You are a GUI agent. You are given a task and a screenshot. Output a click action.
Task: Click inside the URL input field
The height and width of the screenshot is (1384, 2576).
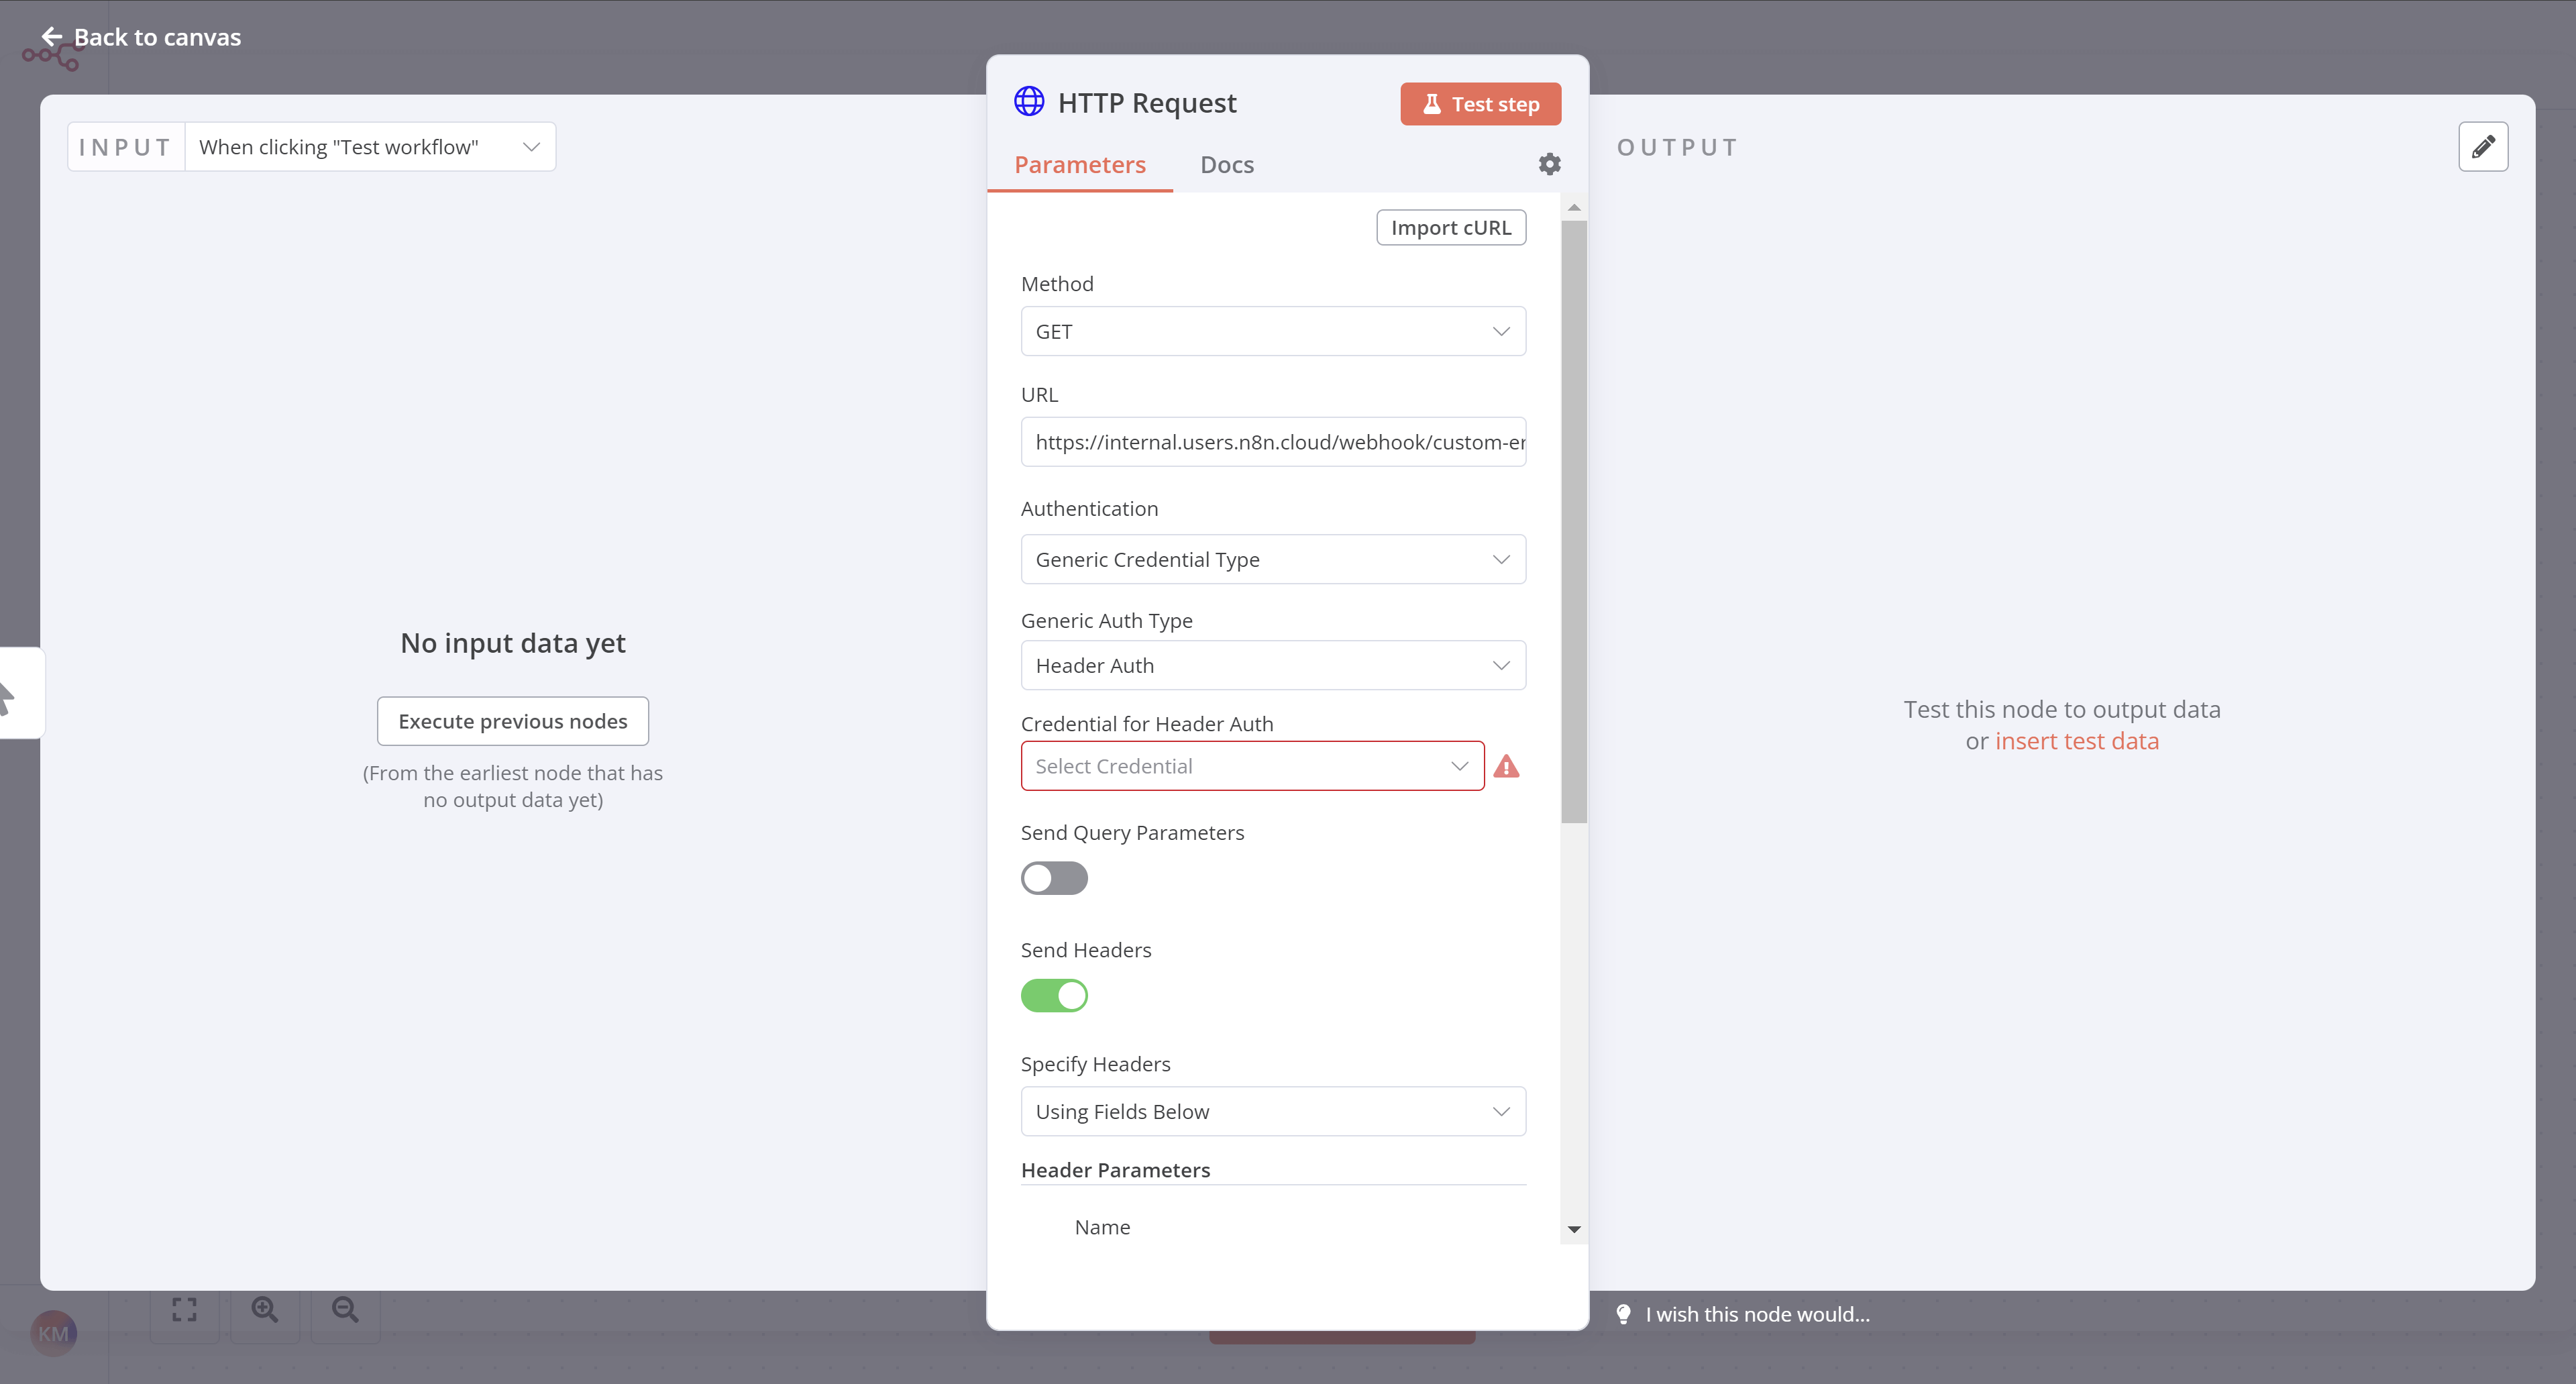click(x=1272, y=441)
